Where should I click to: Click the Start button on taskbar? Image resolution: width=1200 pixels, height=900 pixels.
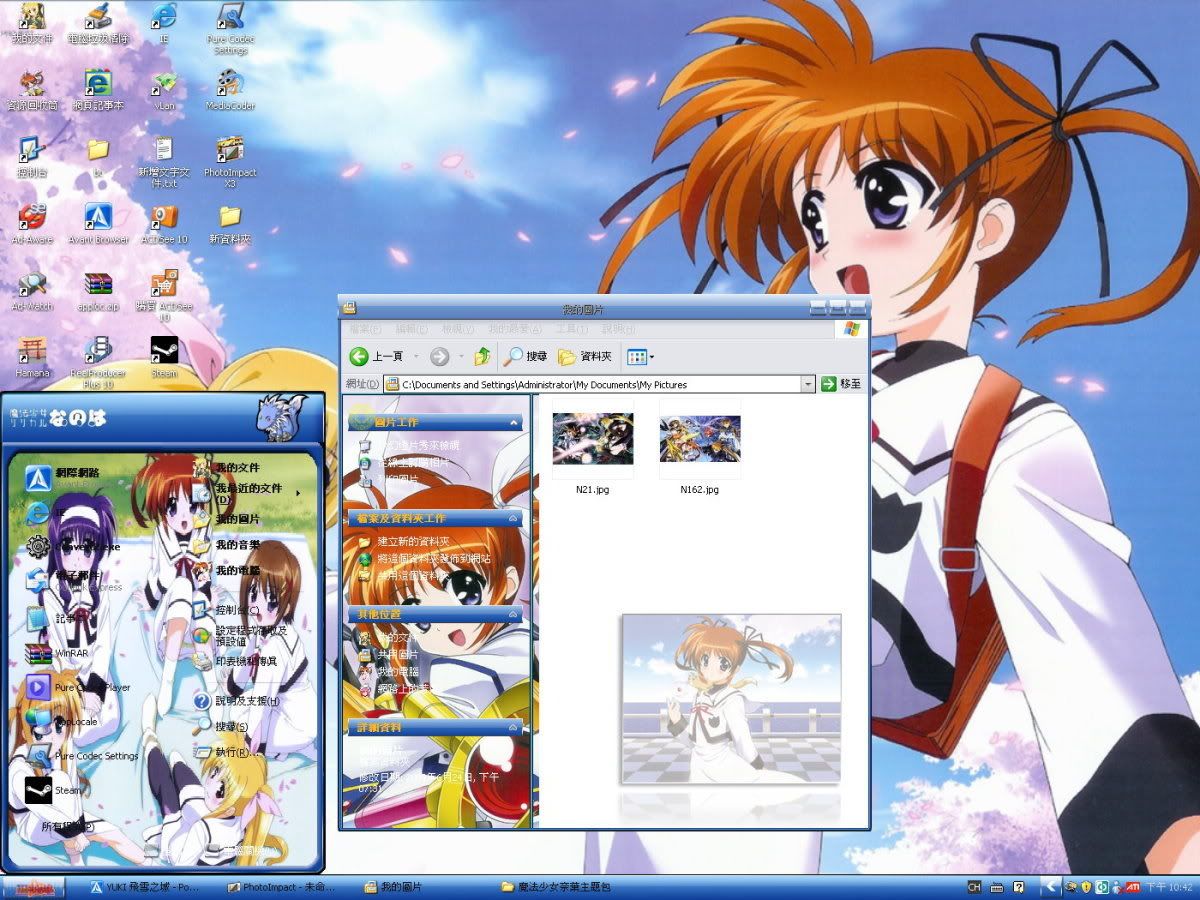point(33,887)
